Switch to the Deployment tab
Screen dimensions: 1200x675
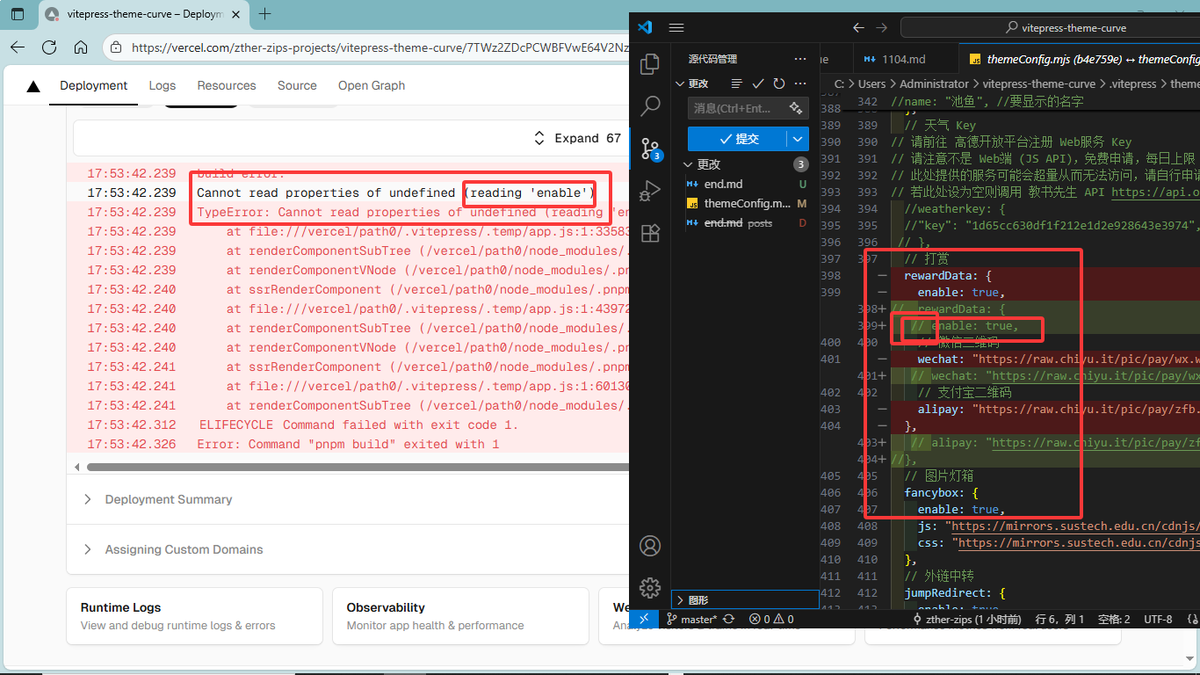tap(94, 86)
